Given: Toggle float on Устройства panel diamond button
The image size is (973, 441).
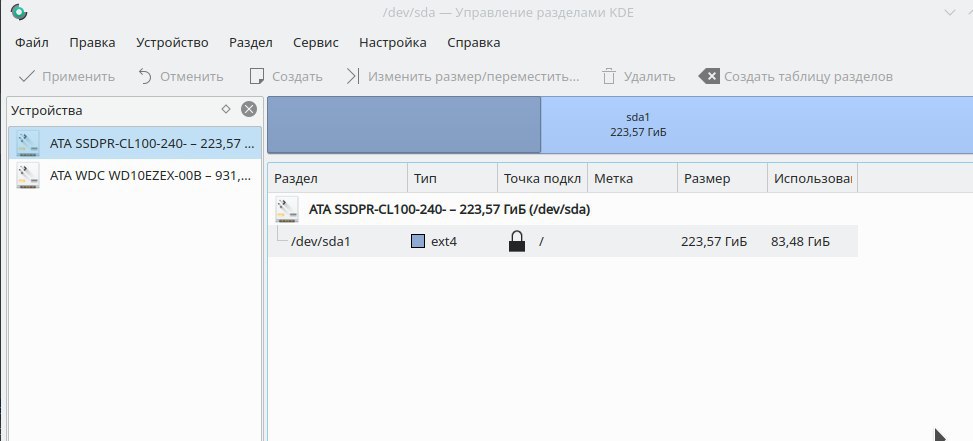Looking at the screenshot, I should [x=226, y=109].
